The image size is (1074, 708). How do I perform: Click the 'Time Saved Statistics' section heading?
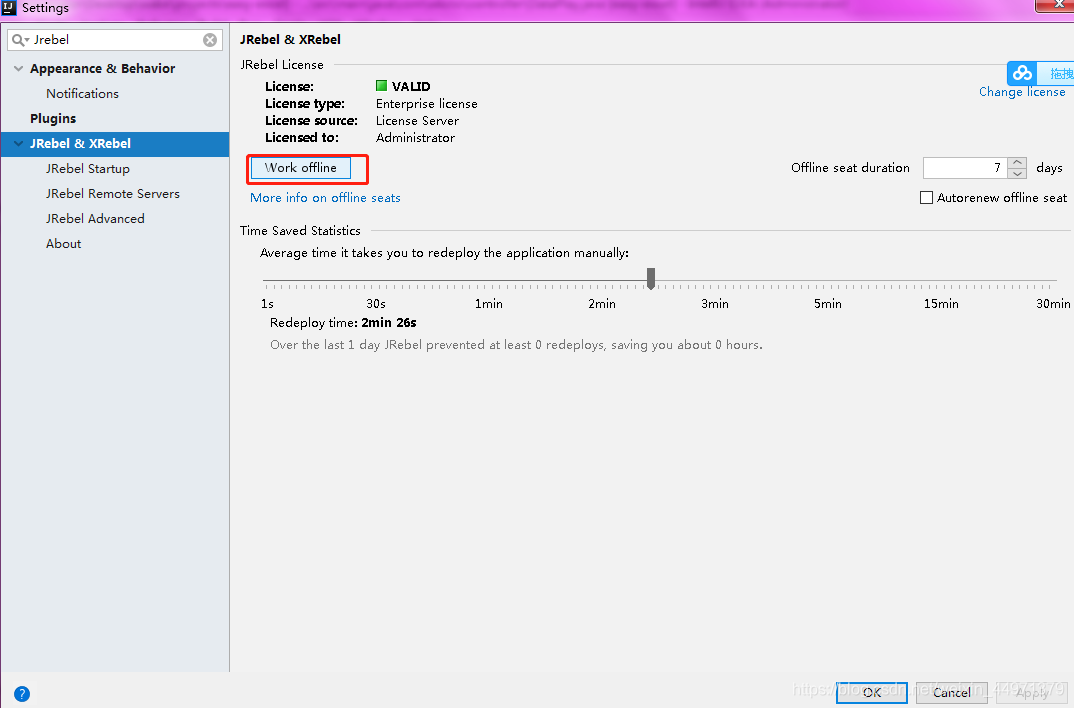300,231
